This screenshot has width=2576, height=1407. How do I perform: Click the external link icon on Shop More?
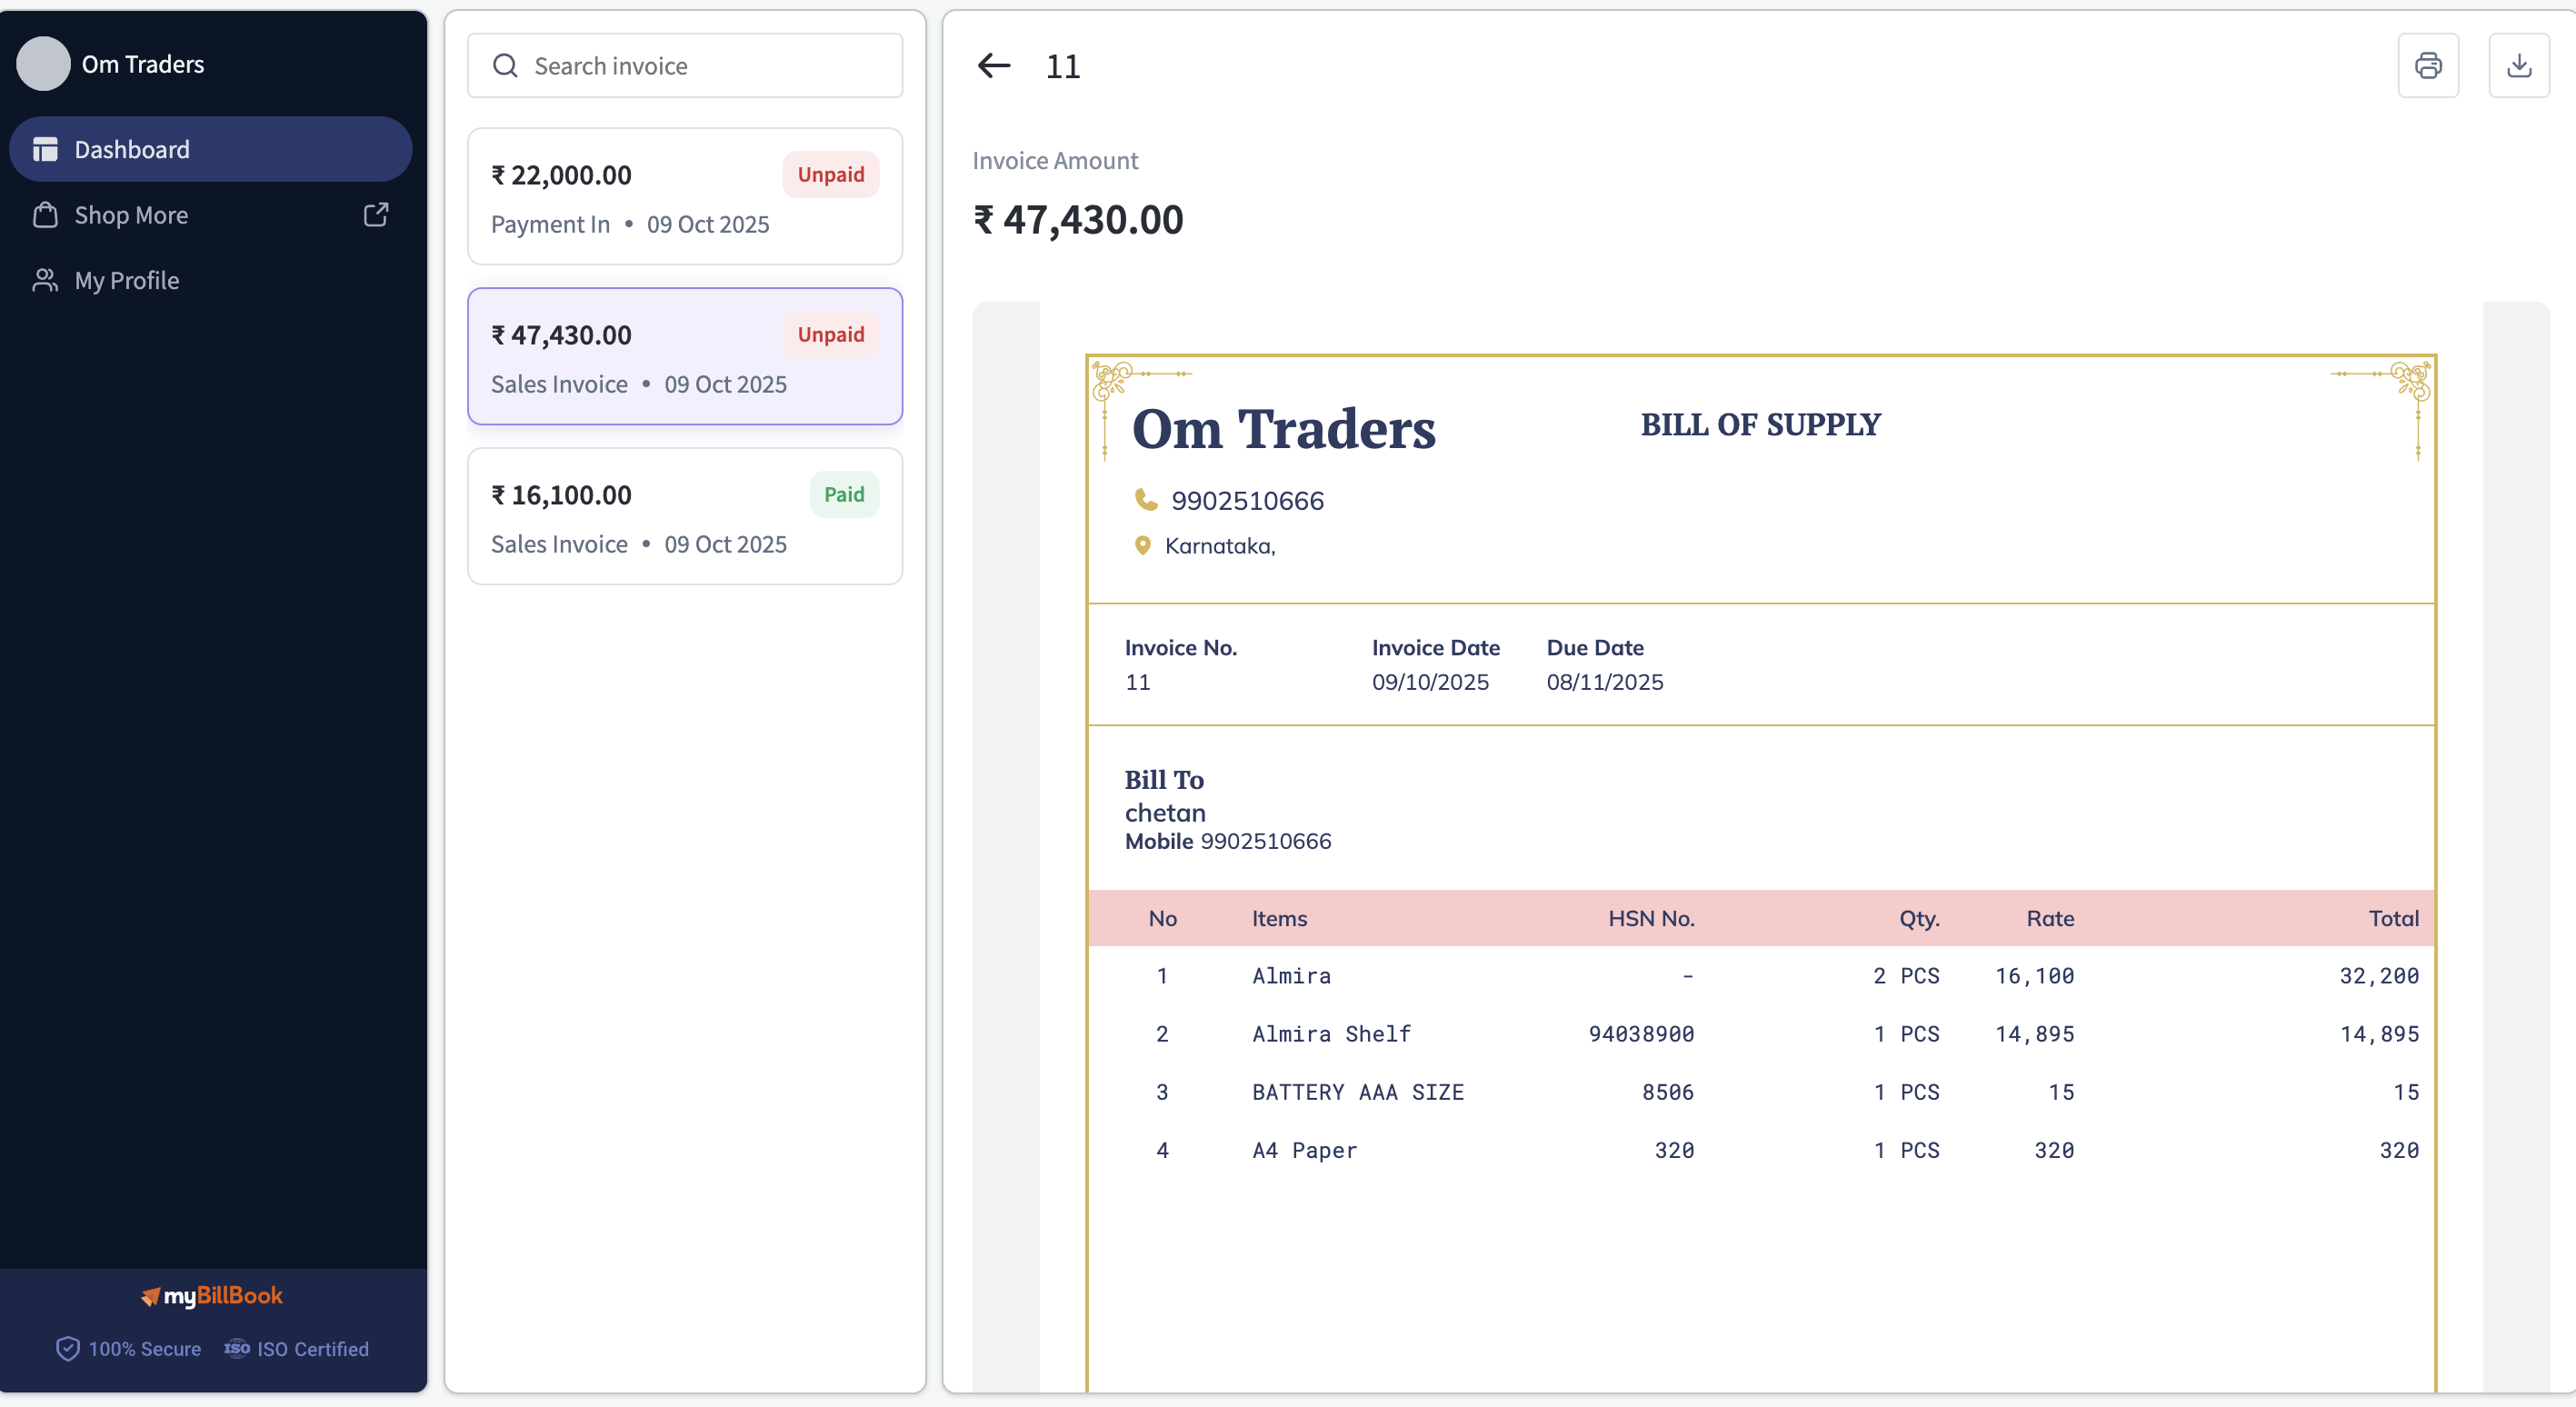pyautogui.click(x=376, y=214)
